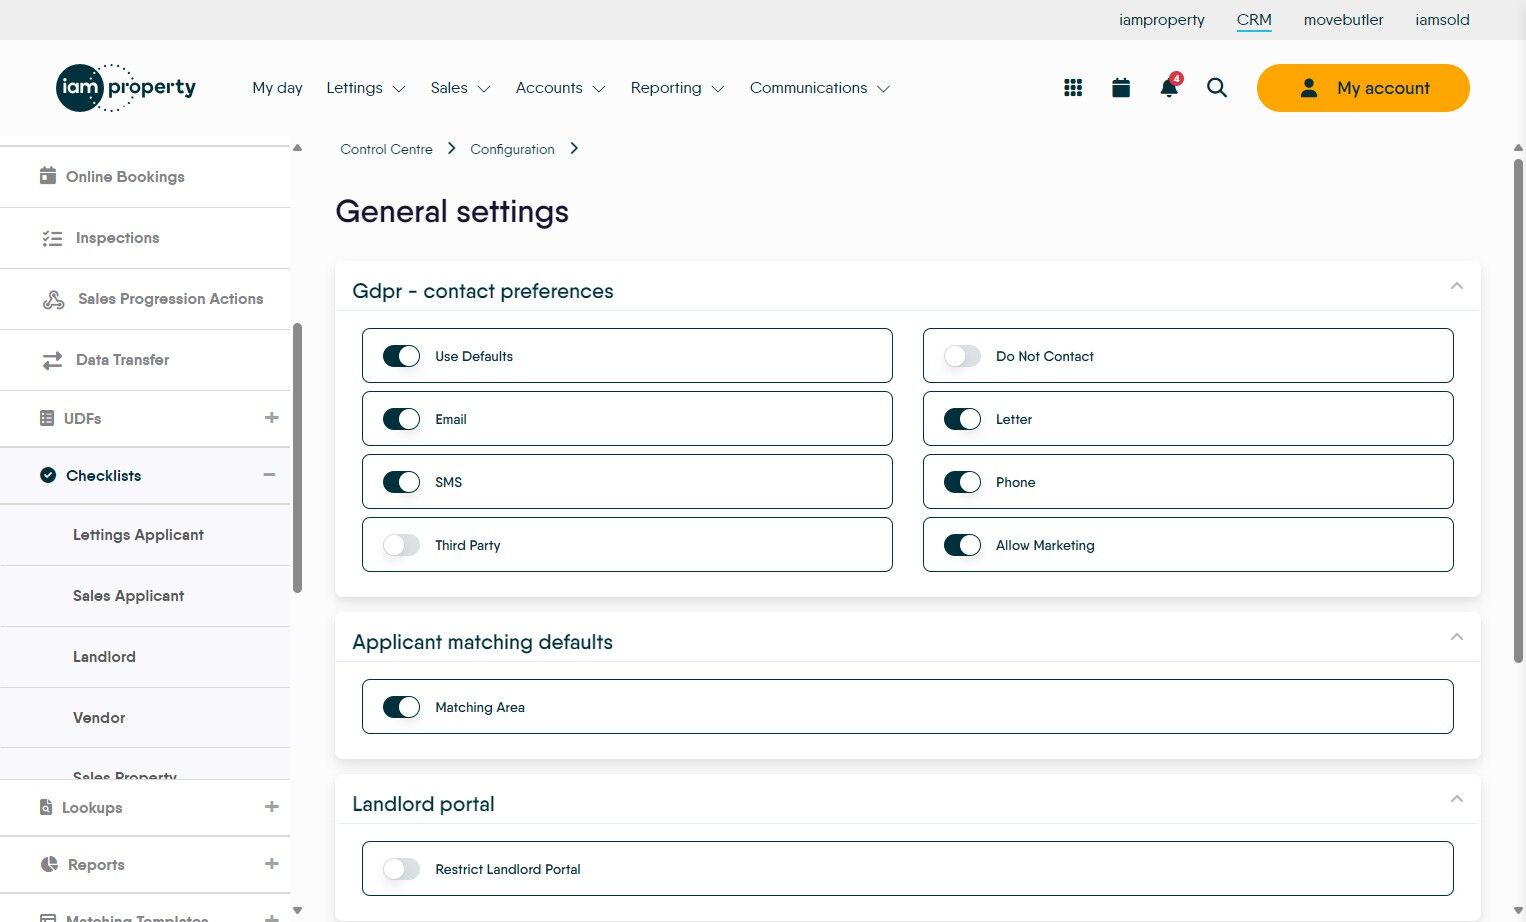Go to Control Centre breadcrumb link

[386, 149]
